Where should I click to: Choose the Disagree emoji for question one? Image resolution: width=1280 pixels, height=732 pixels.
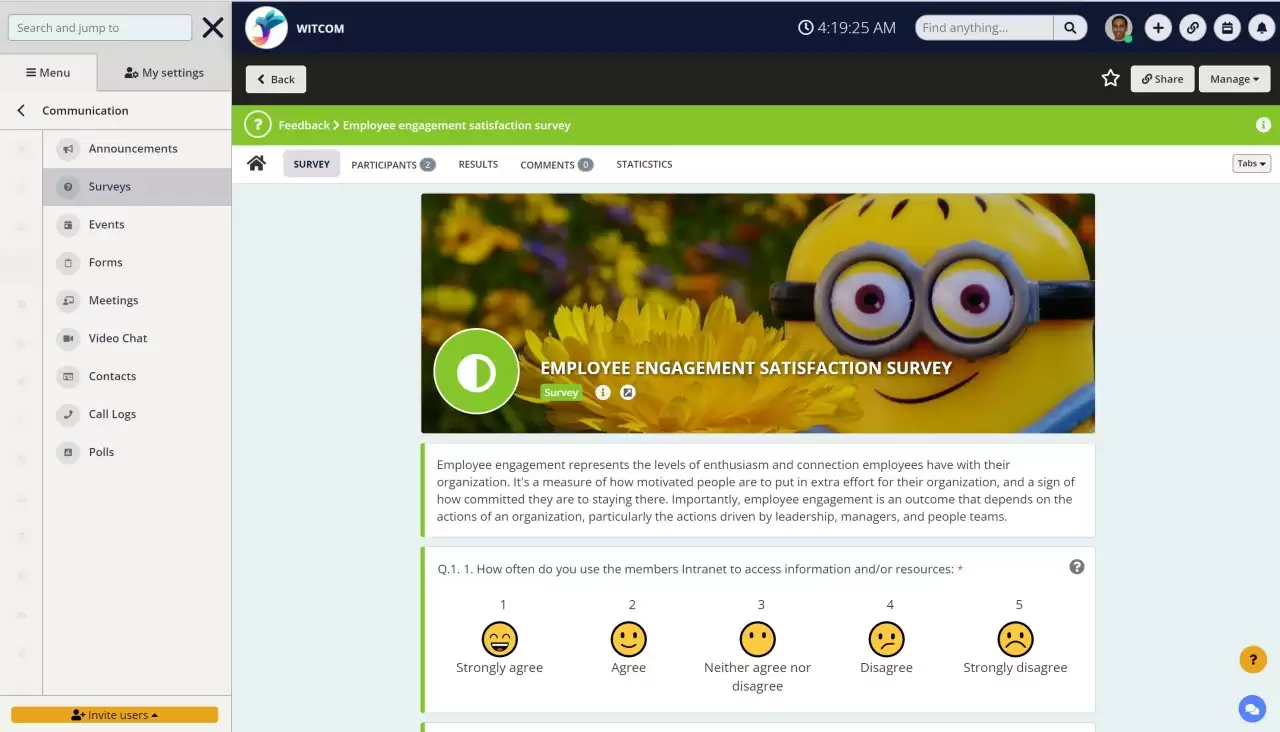(x=887, y=640)
